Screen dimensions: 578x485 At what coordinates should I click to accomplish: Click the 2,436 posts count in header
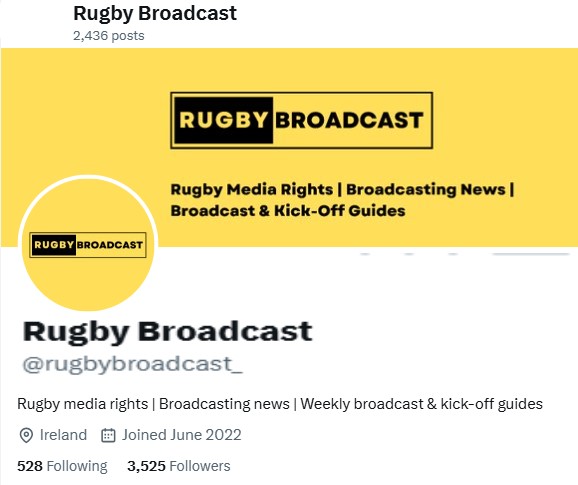pyautogui.click(x=109, y=36)
